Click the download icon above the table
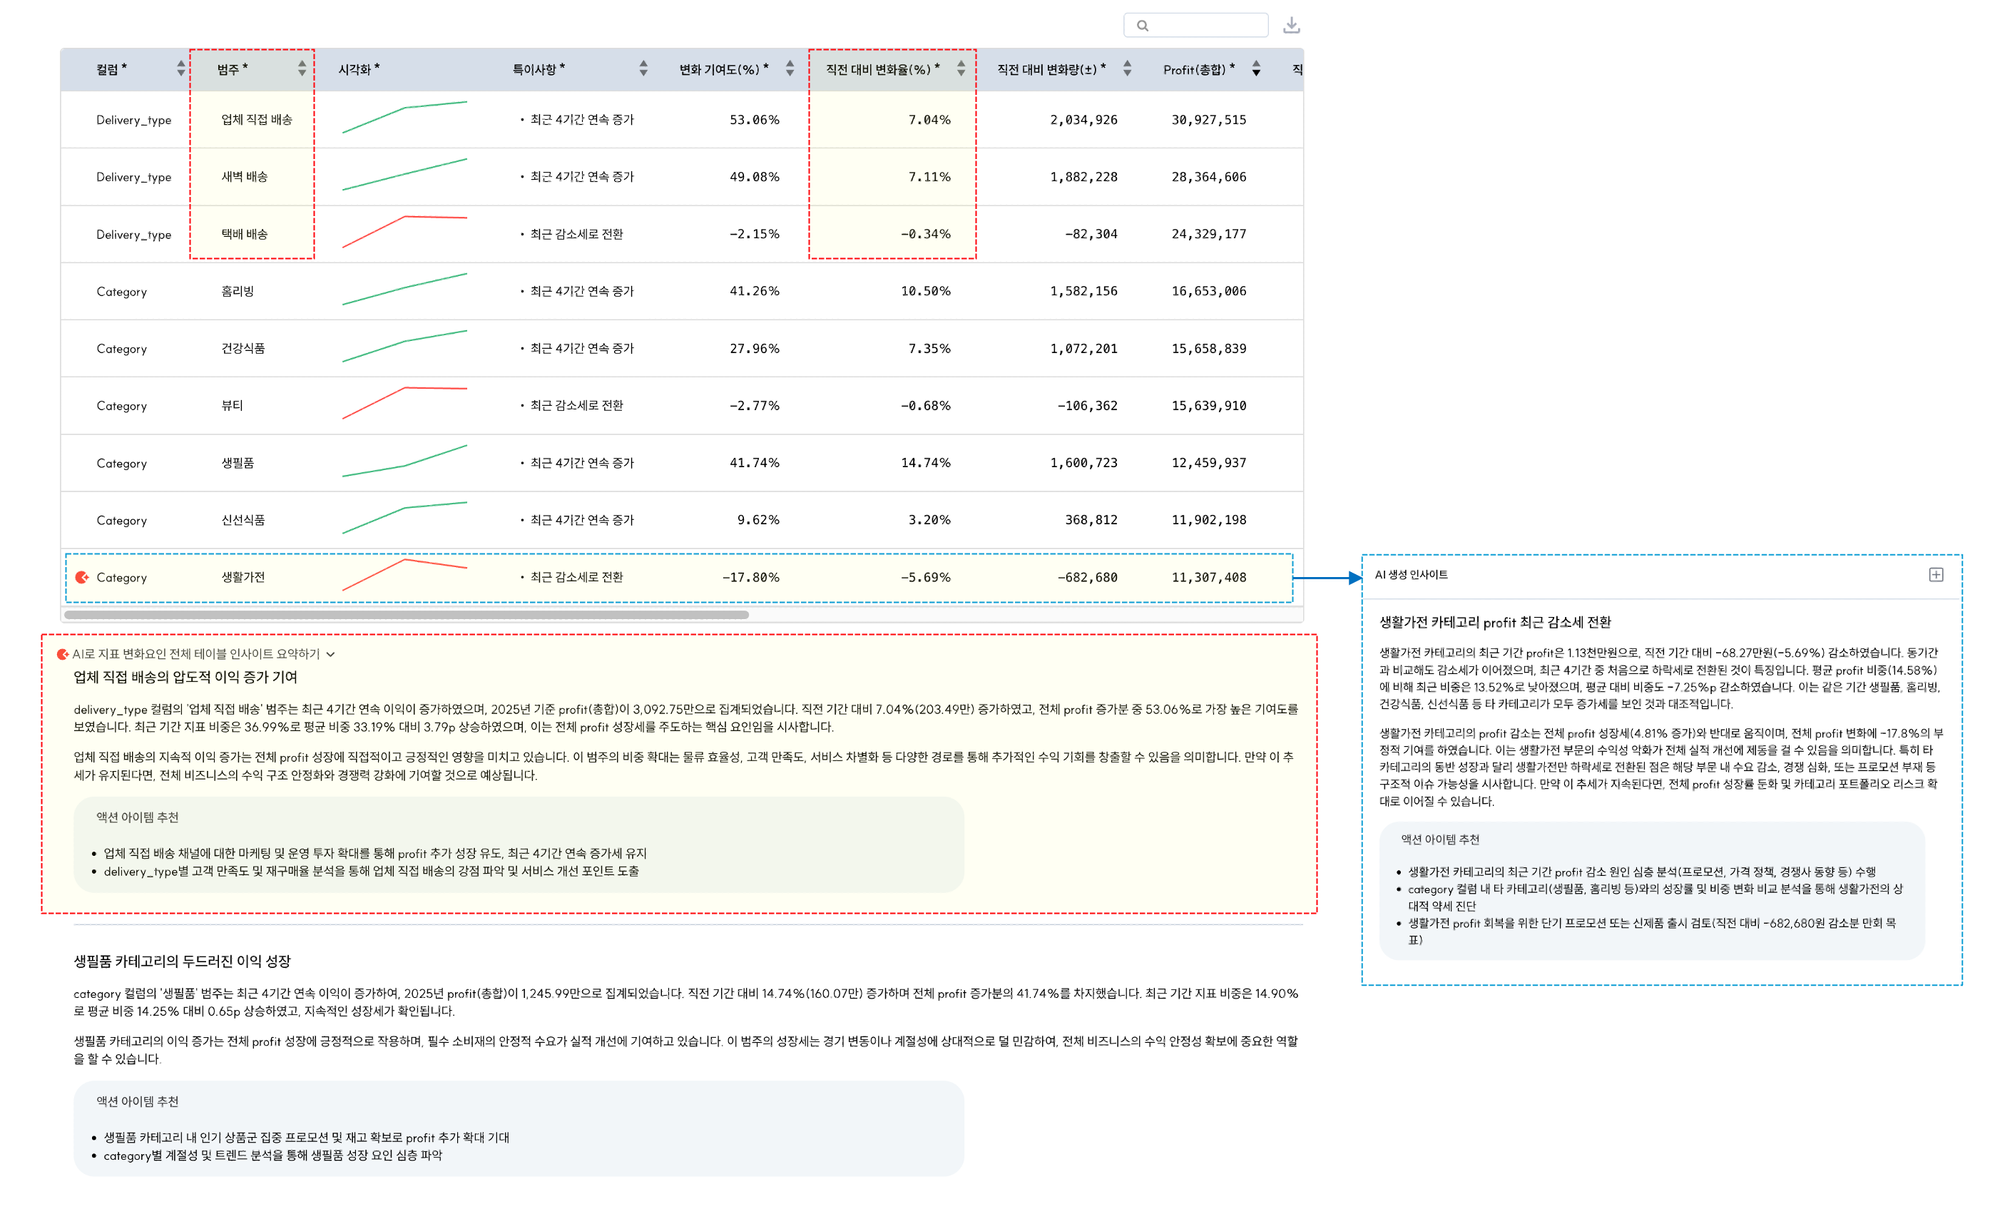Image resolution: width=2000 pixels, height=1214 pixels. coord(1291,25)
